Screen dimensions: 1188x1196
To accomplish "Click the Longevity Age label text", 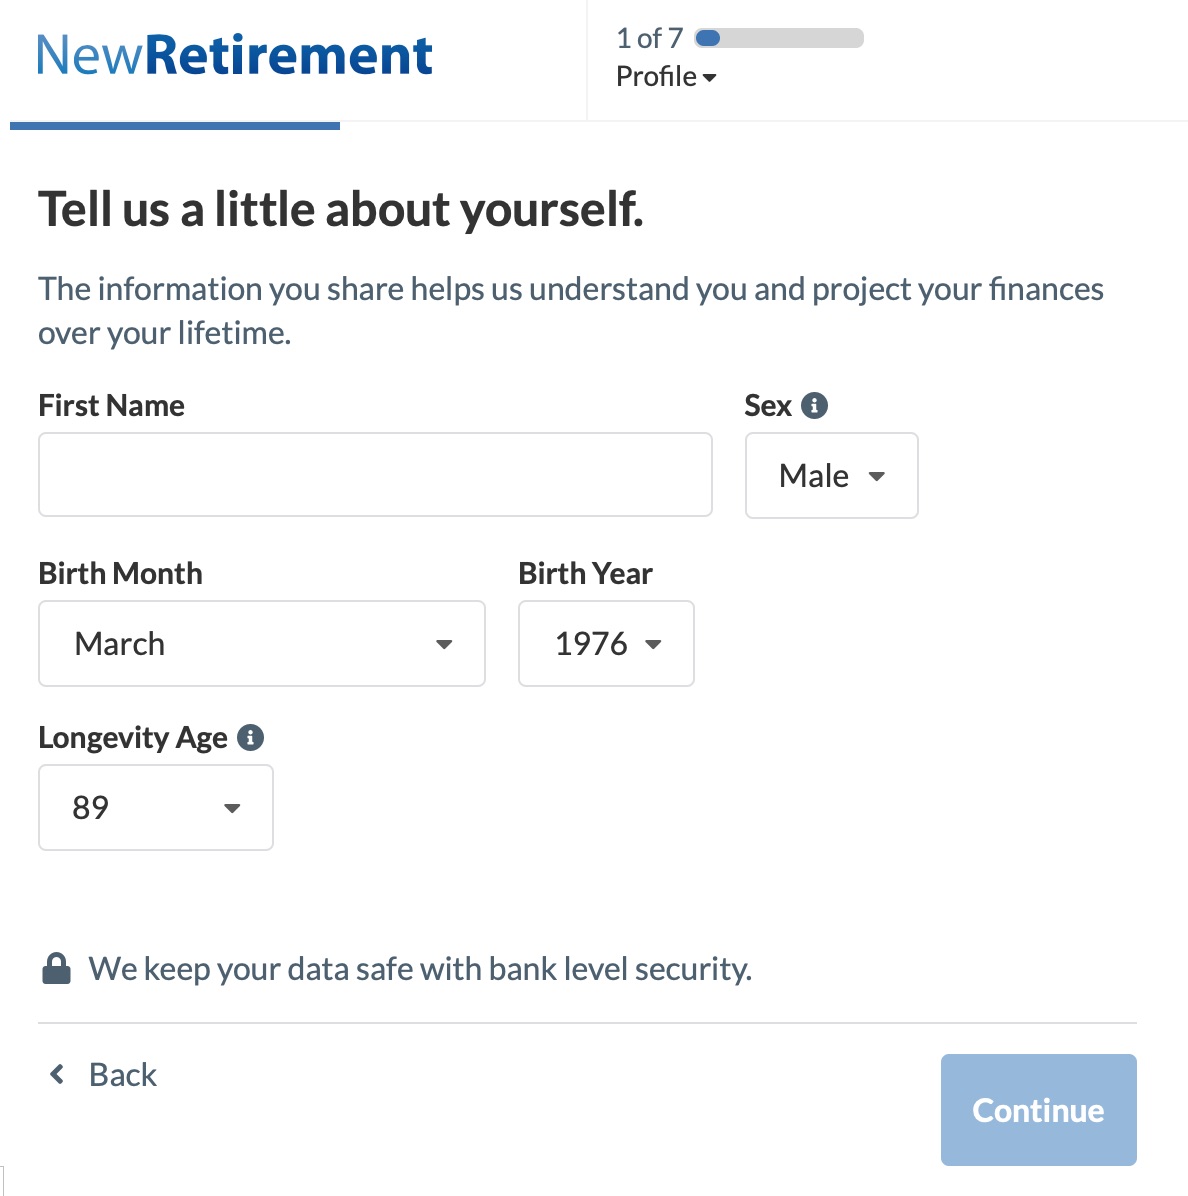I will pos(133,738).
